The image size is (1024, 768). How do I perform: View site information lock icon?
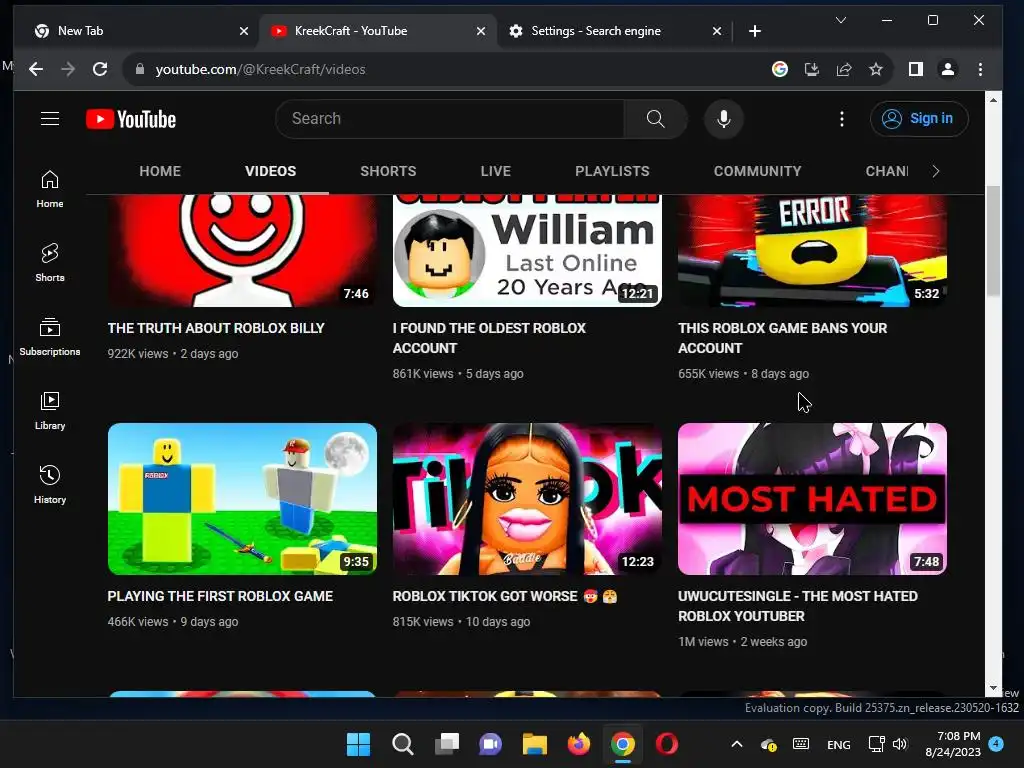click(139, 69)
